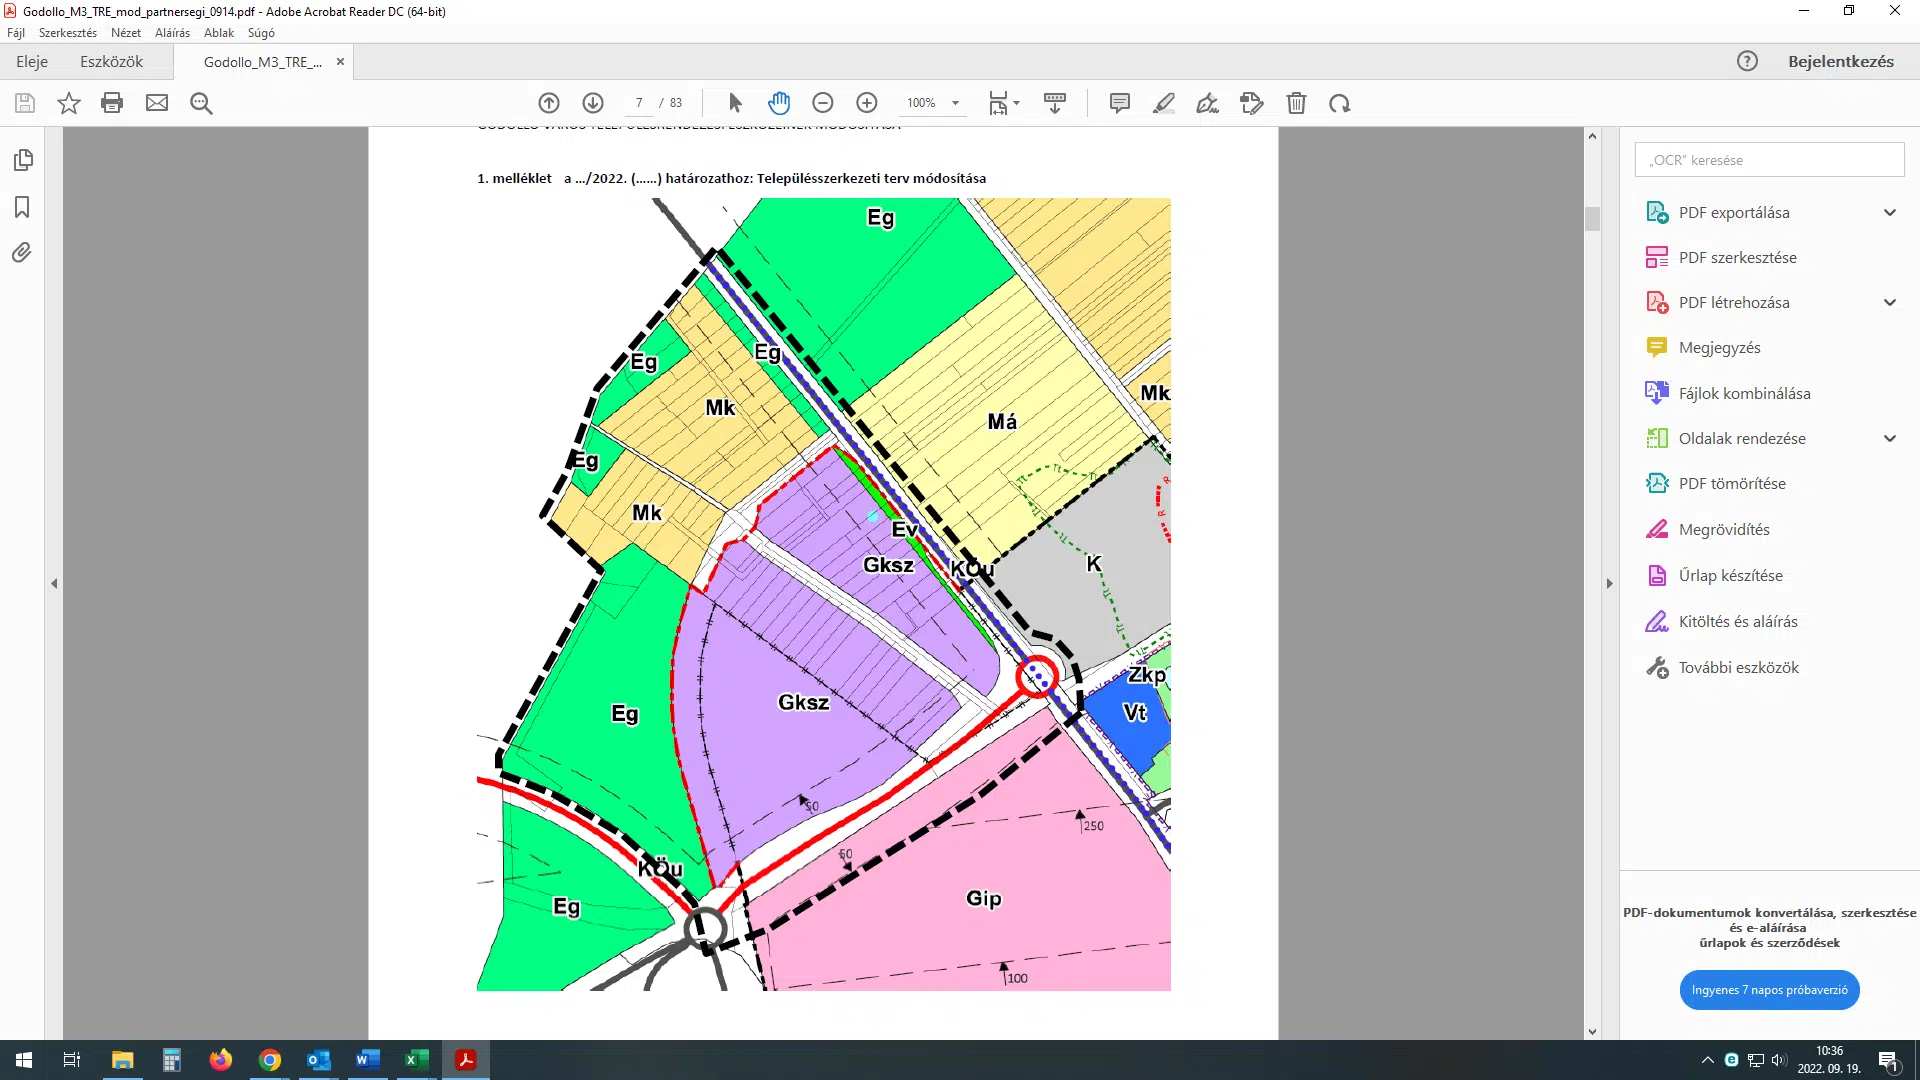
Task: Click the trash delete icon
Action: click(1296, 103)
